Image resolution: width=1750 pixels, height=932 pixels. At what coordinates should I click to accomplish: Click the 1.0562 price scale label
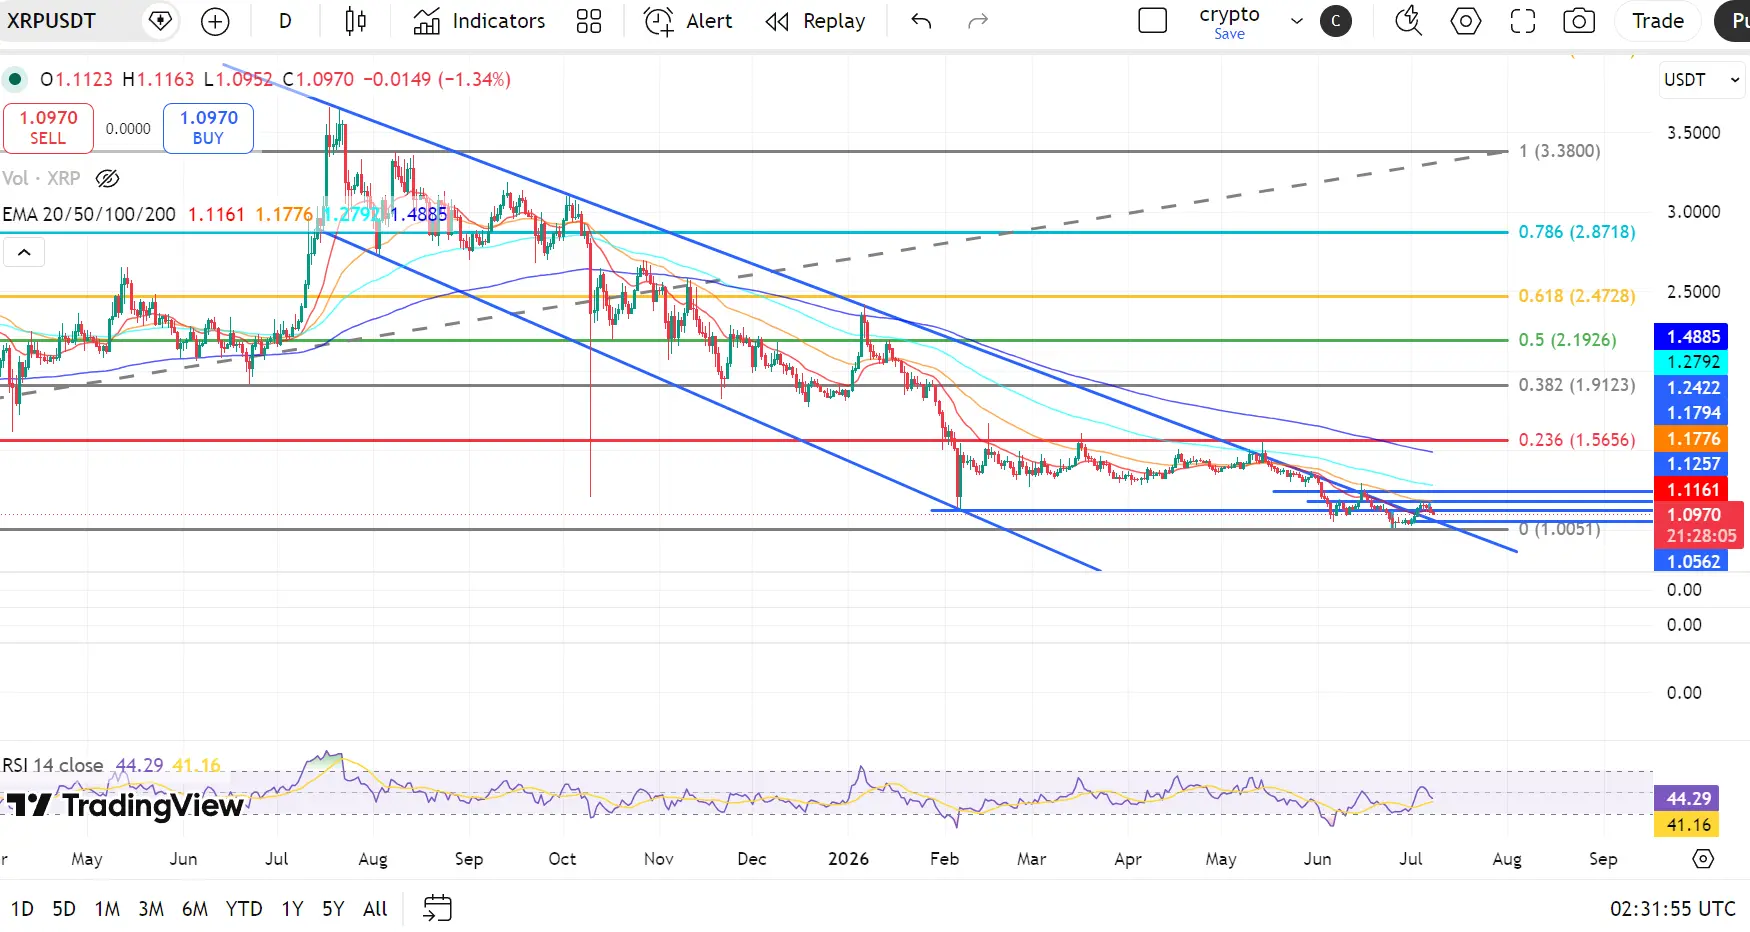point(1691,561)
